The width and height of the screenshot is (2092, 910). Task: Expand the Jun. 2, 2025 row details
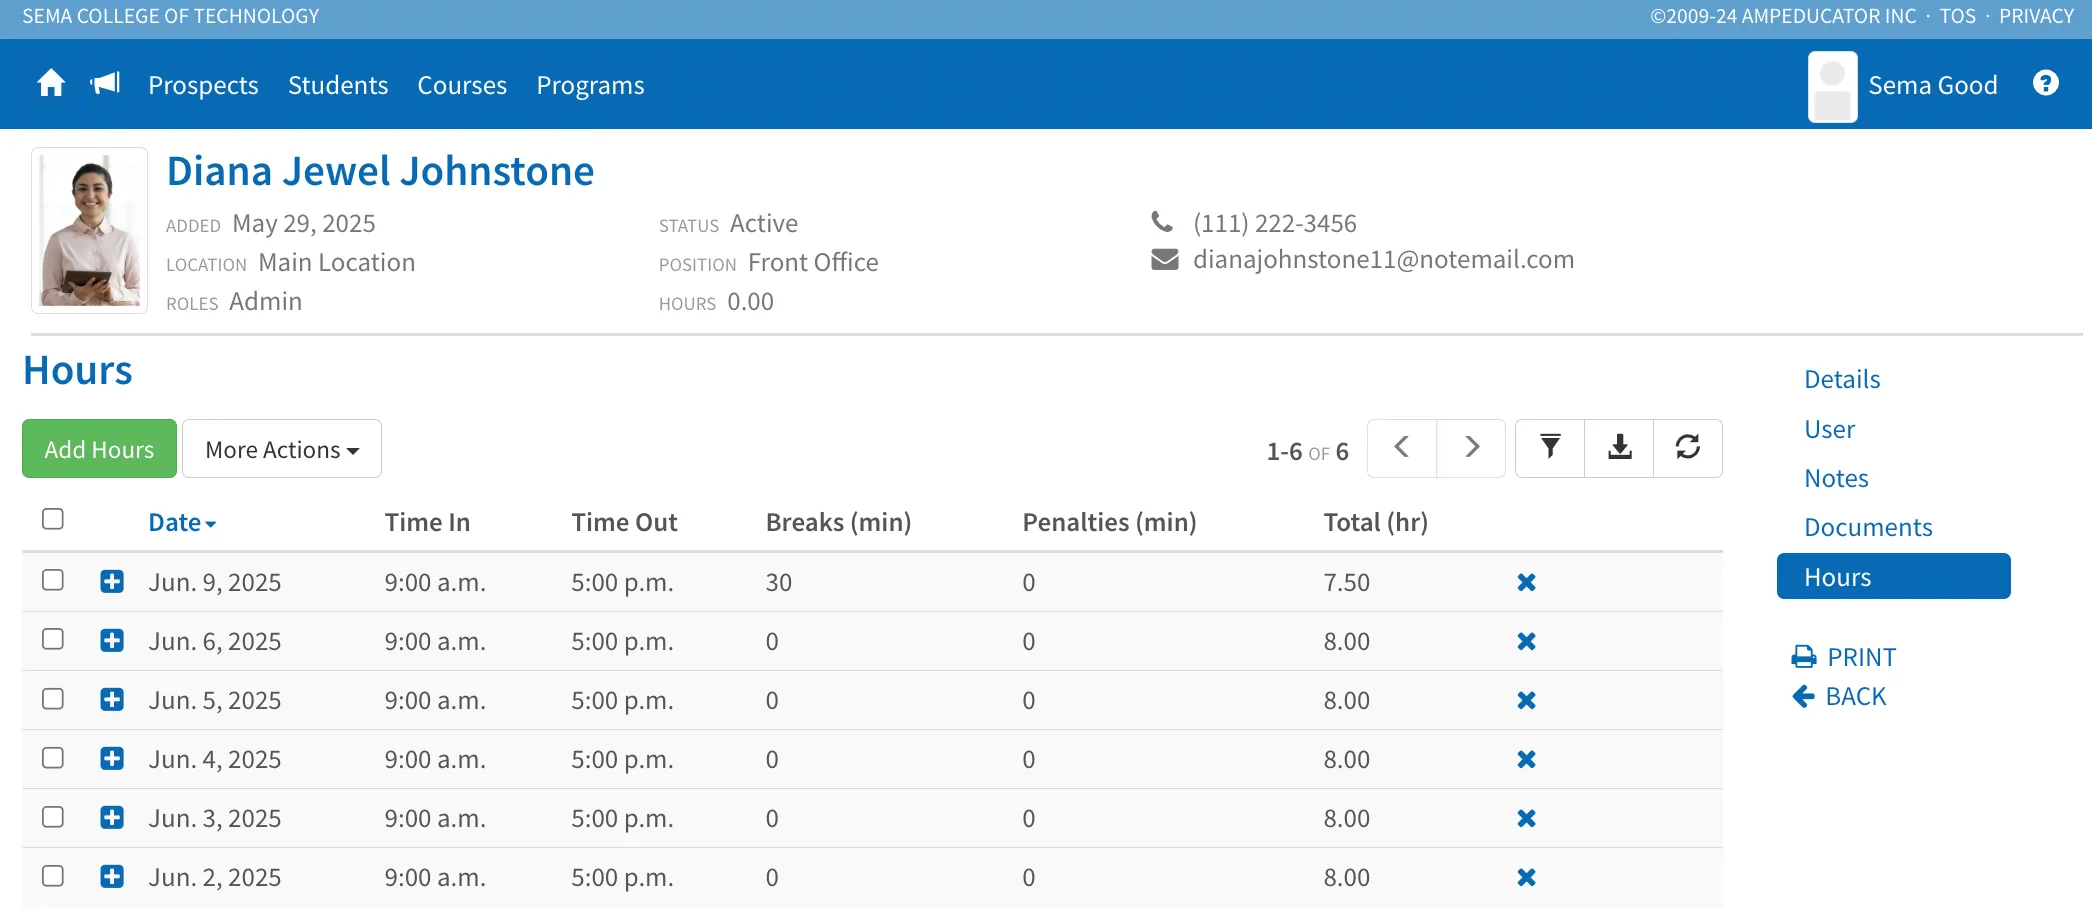pos(112,876)
